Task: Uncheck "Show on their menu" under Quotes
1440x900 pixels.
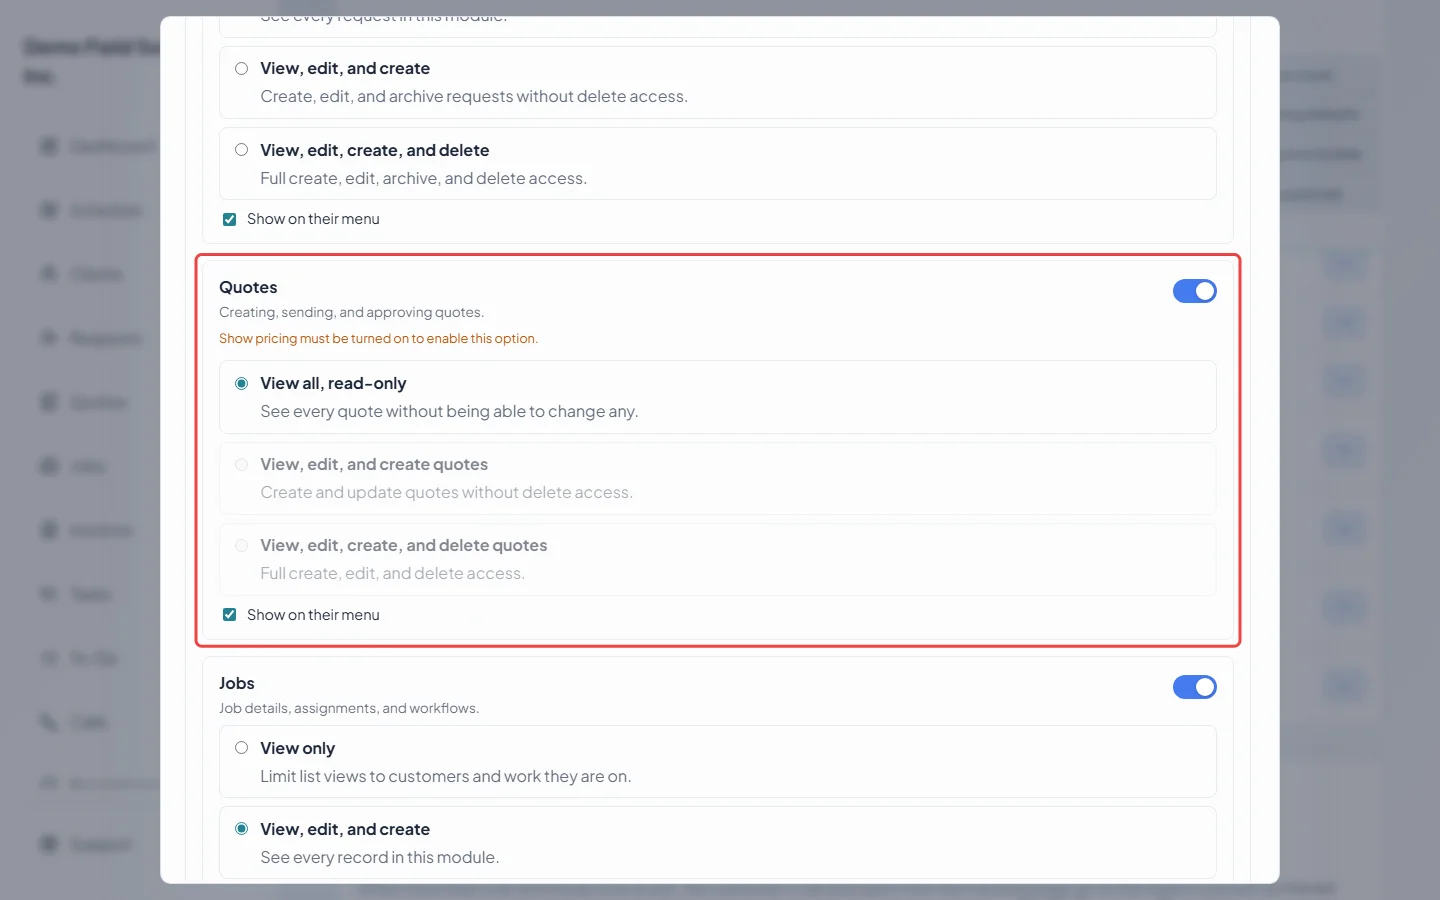Action: [229, 615]
